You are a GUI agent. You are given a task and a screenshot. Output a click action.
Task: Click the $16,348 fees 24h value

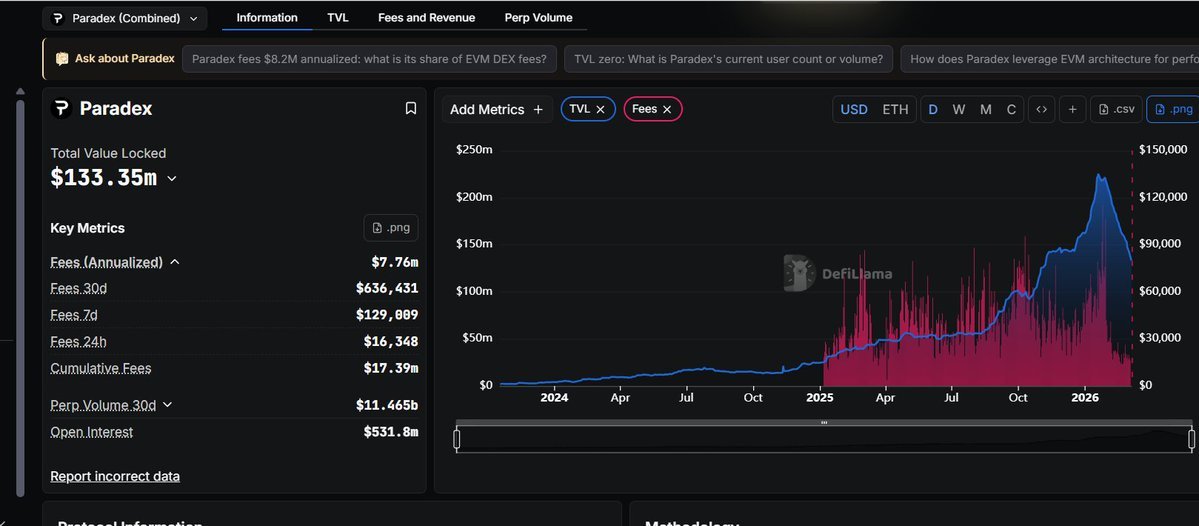391,341
